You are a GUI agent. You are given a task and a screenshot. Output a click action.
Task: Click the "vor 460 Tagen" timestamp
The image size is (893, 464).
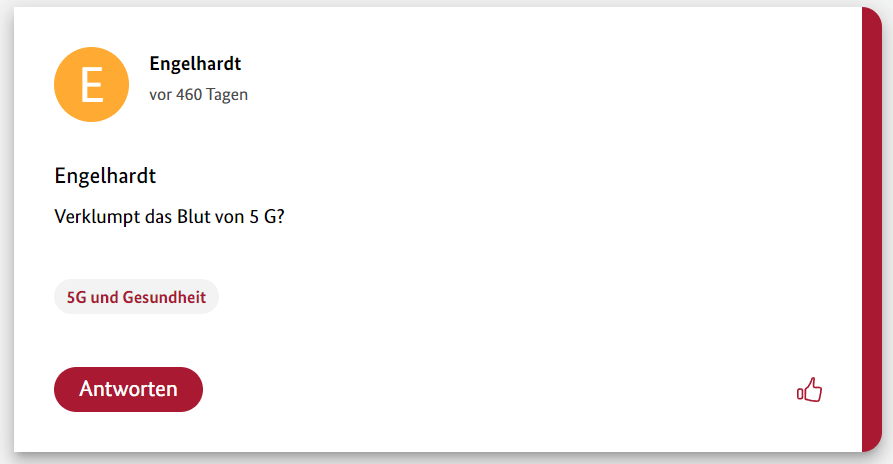coord(198,95)
